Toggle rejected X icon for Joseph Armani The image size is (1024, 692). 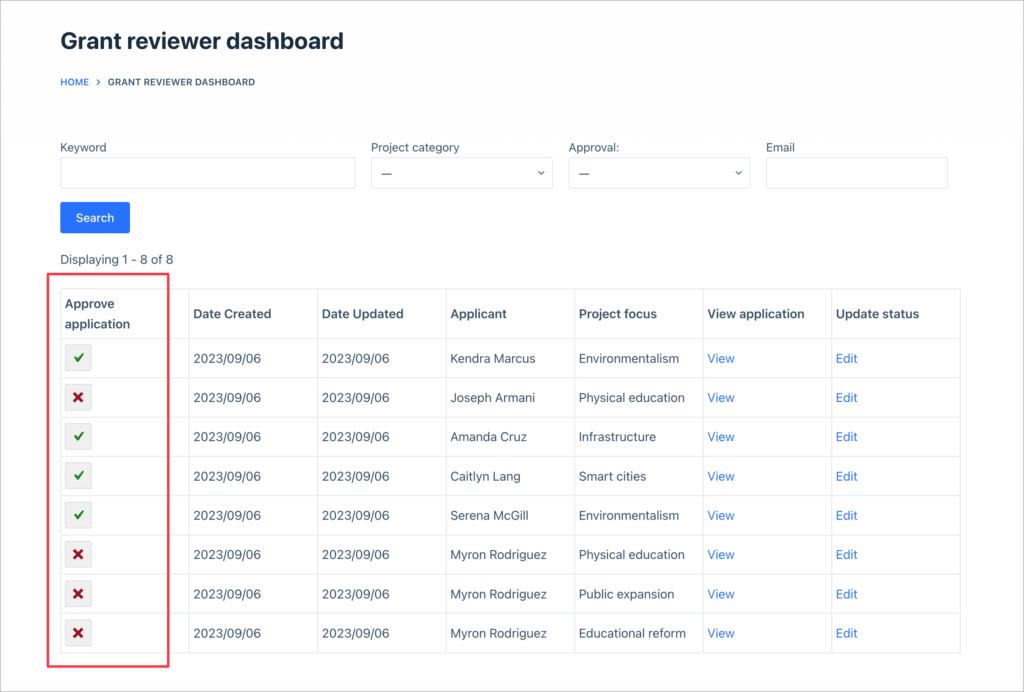click(78, 397)
